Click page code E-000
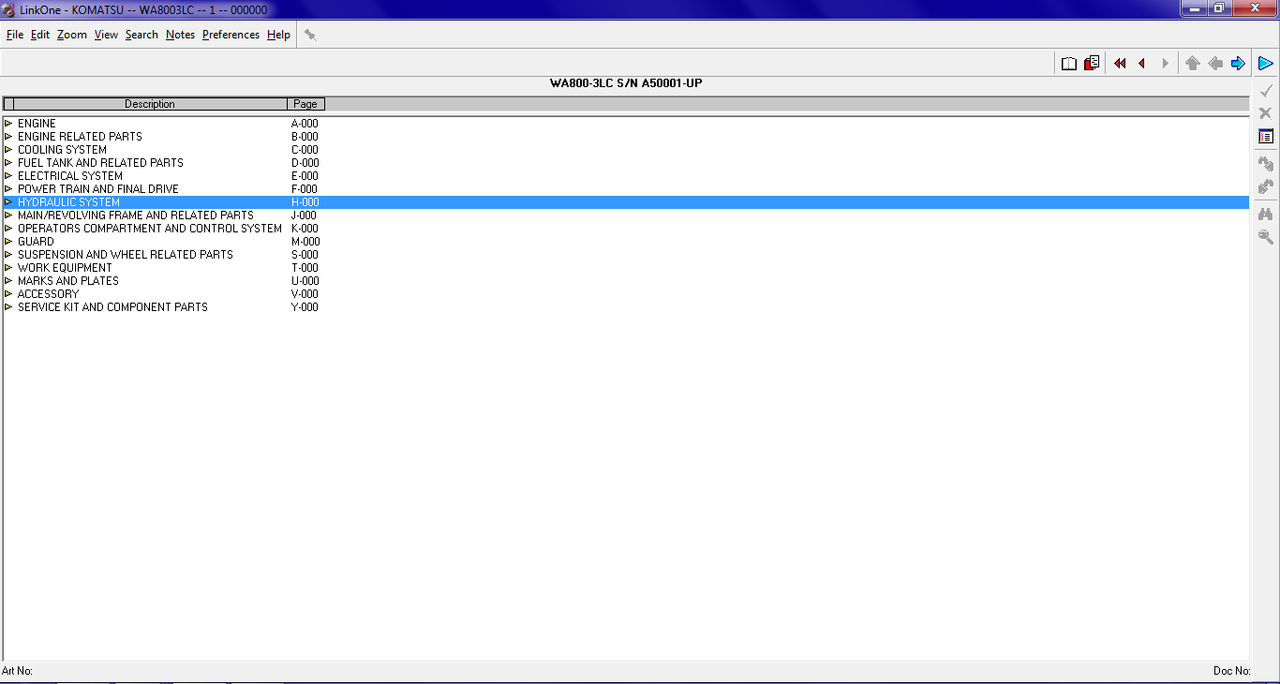The height and width of the screenshot is (684, 1280). (305, 176)
